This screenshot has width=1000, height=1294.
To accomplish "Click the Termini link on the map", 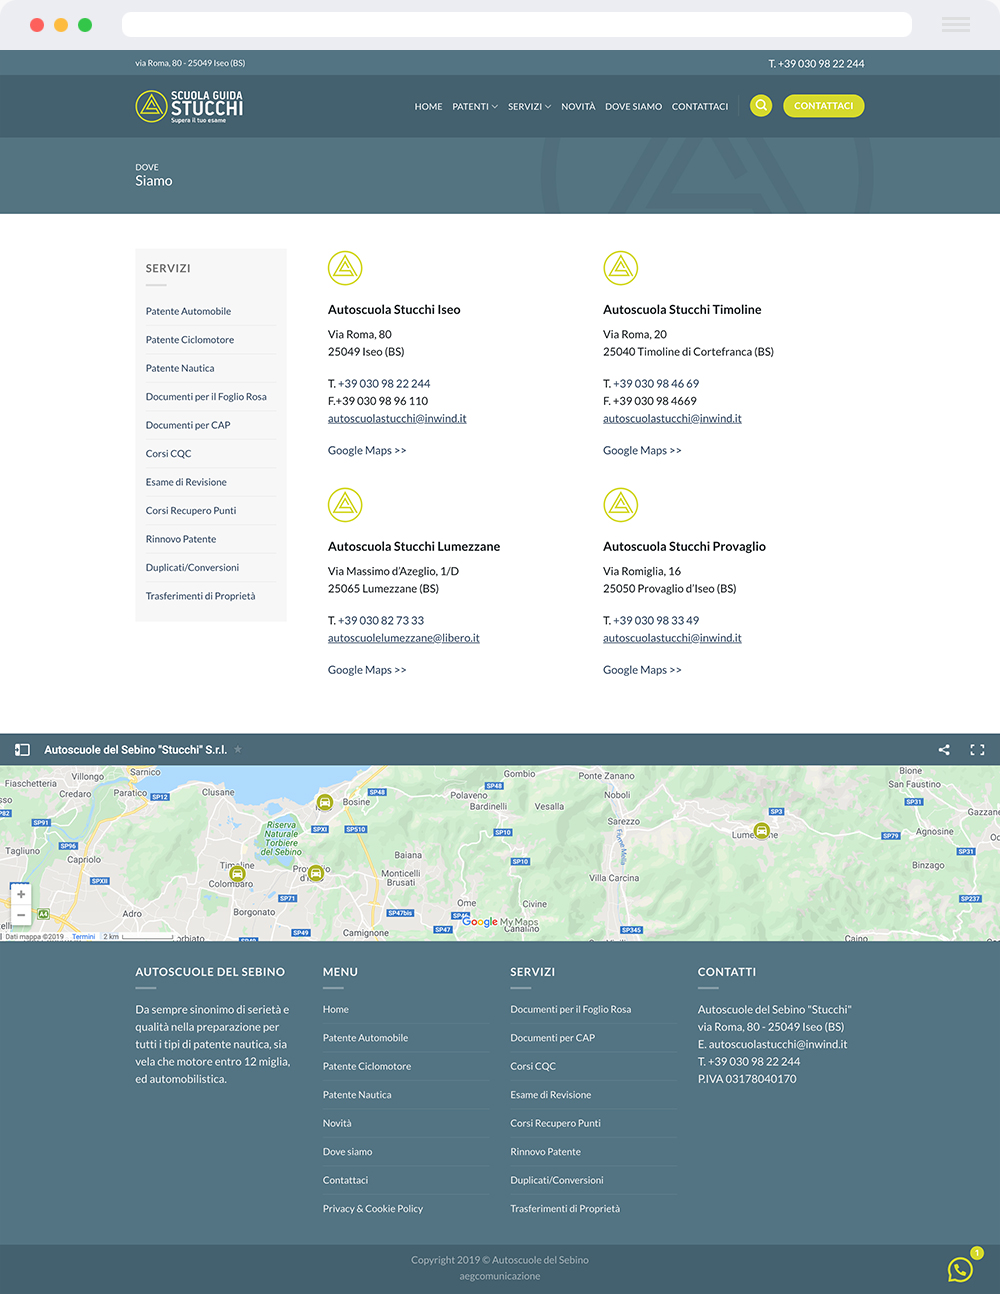I will pos(84,937).
